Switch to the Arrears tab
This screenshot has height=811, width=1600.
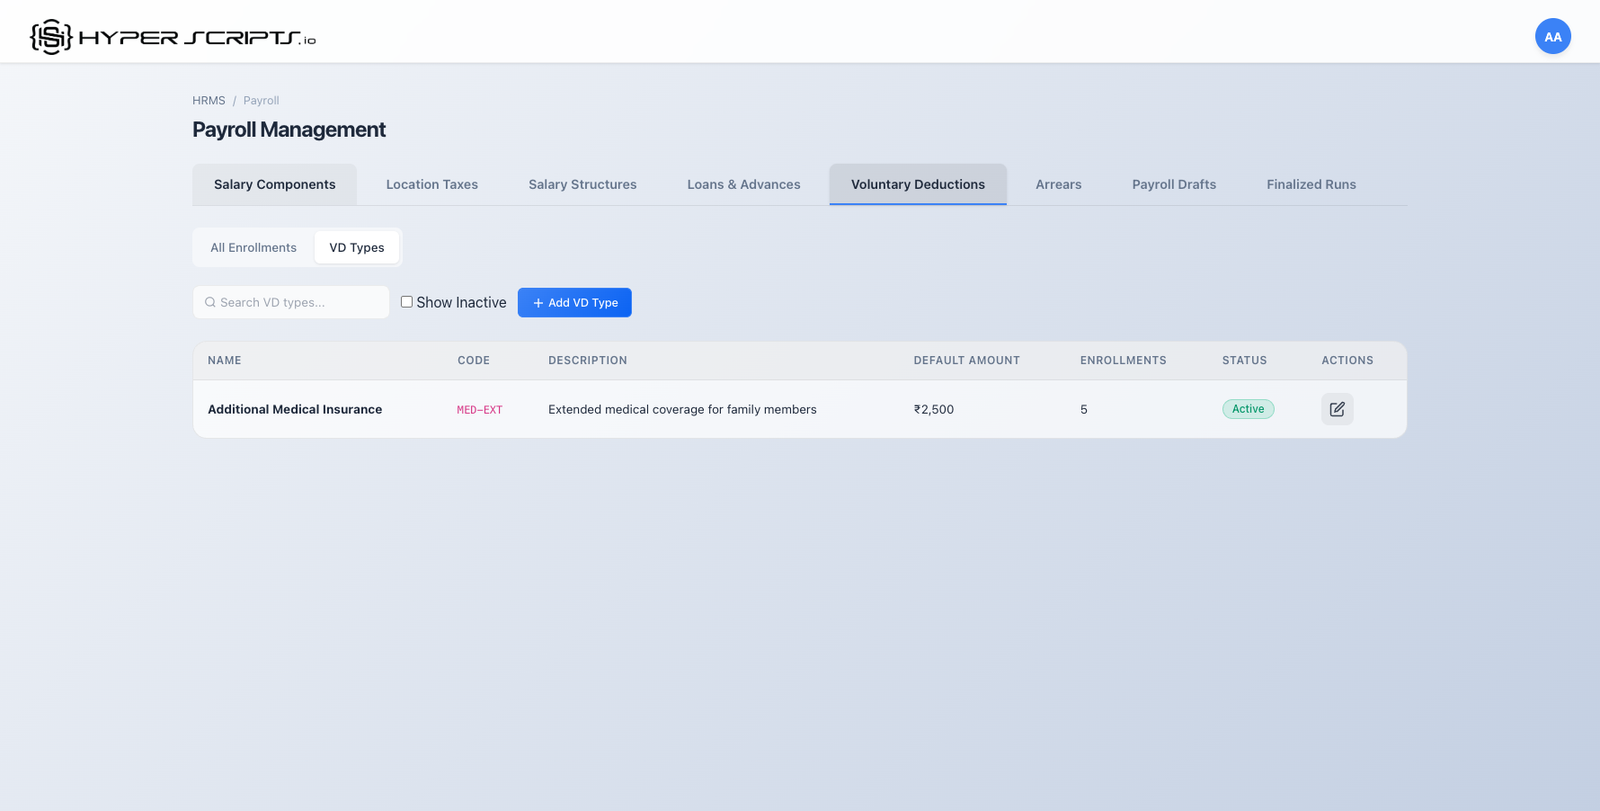click(1059, 184)
